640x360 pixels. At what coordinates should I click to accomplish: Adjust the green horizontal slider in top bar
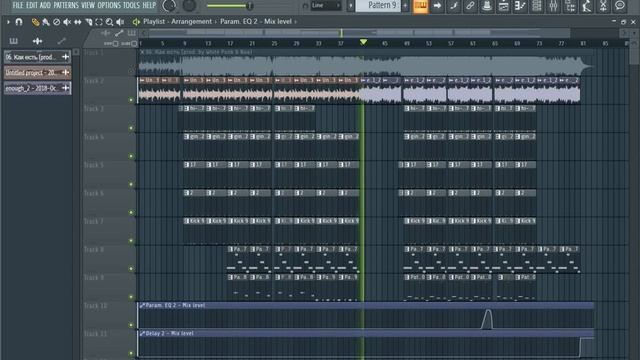point(230,6)
